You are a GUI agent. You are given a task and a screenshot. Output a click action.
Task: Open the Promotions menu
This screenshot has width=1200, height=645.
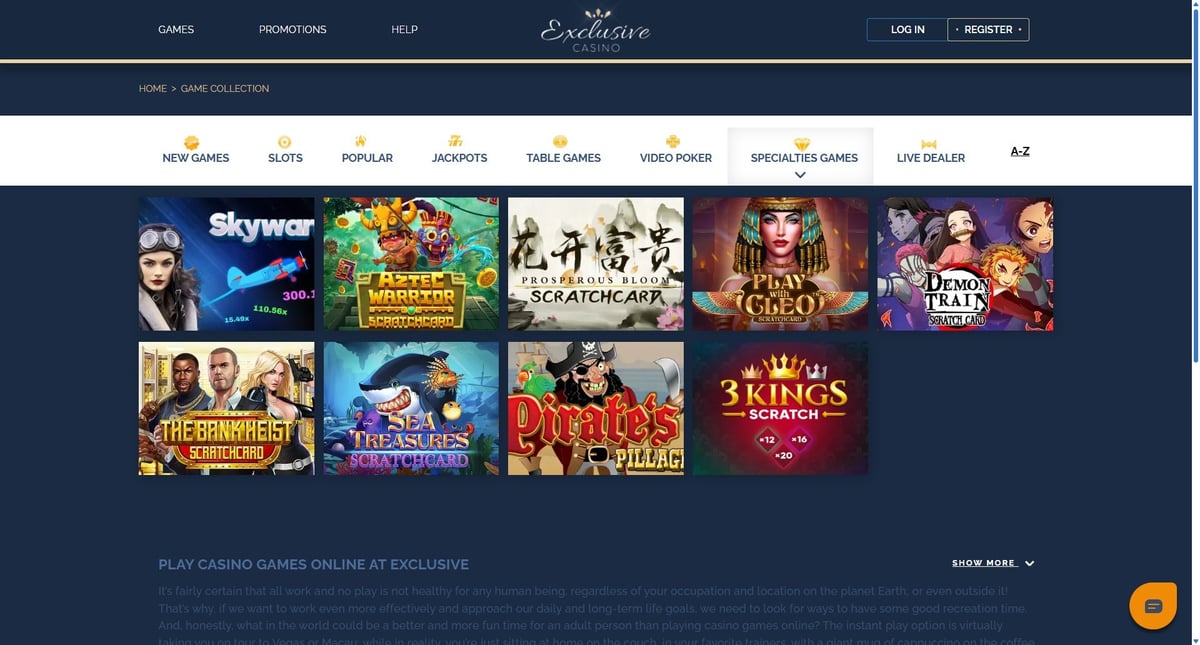coord(293,30)
